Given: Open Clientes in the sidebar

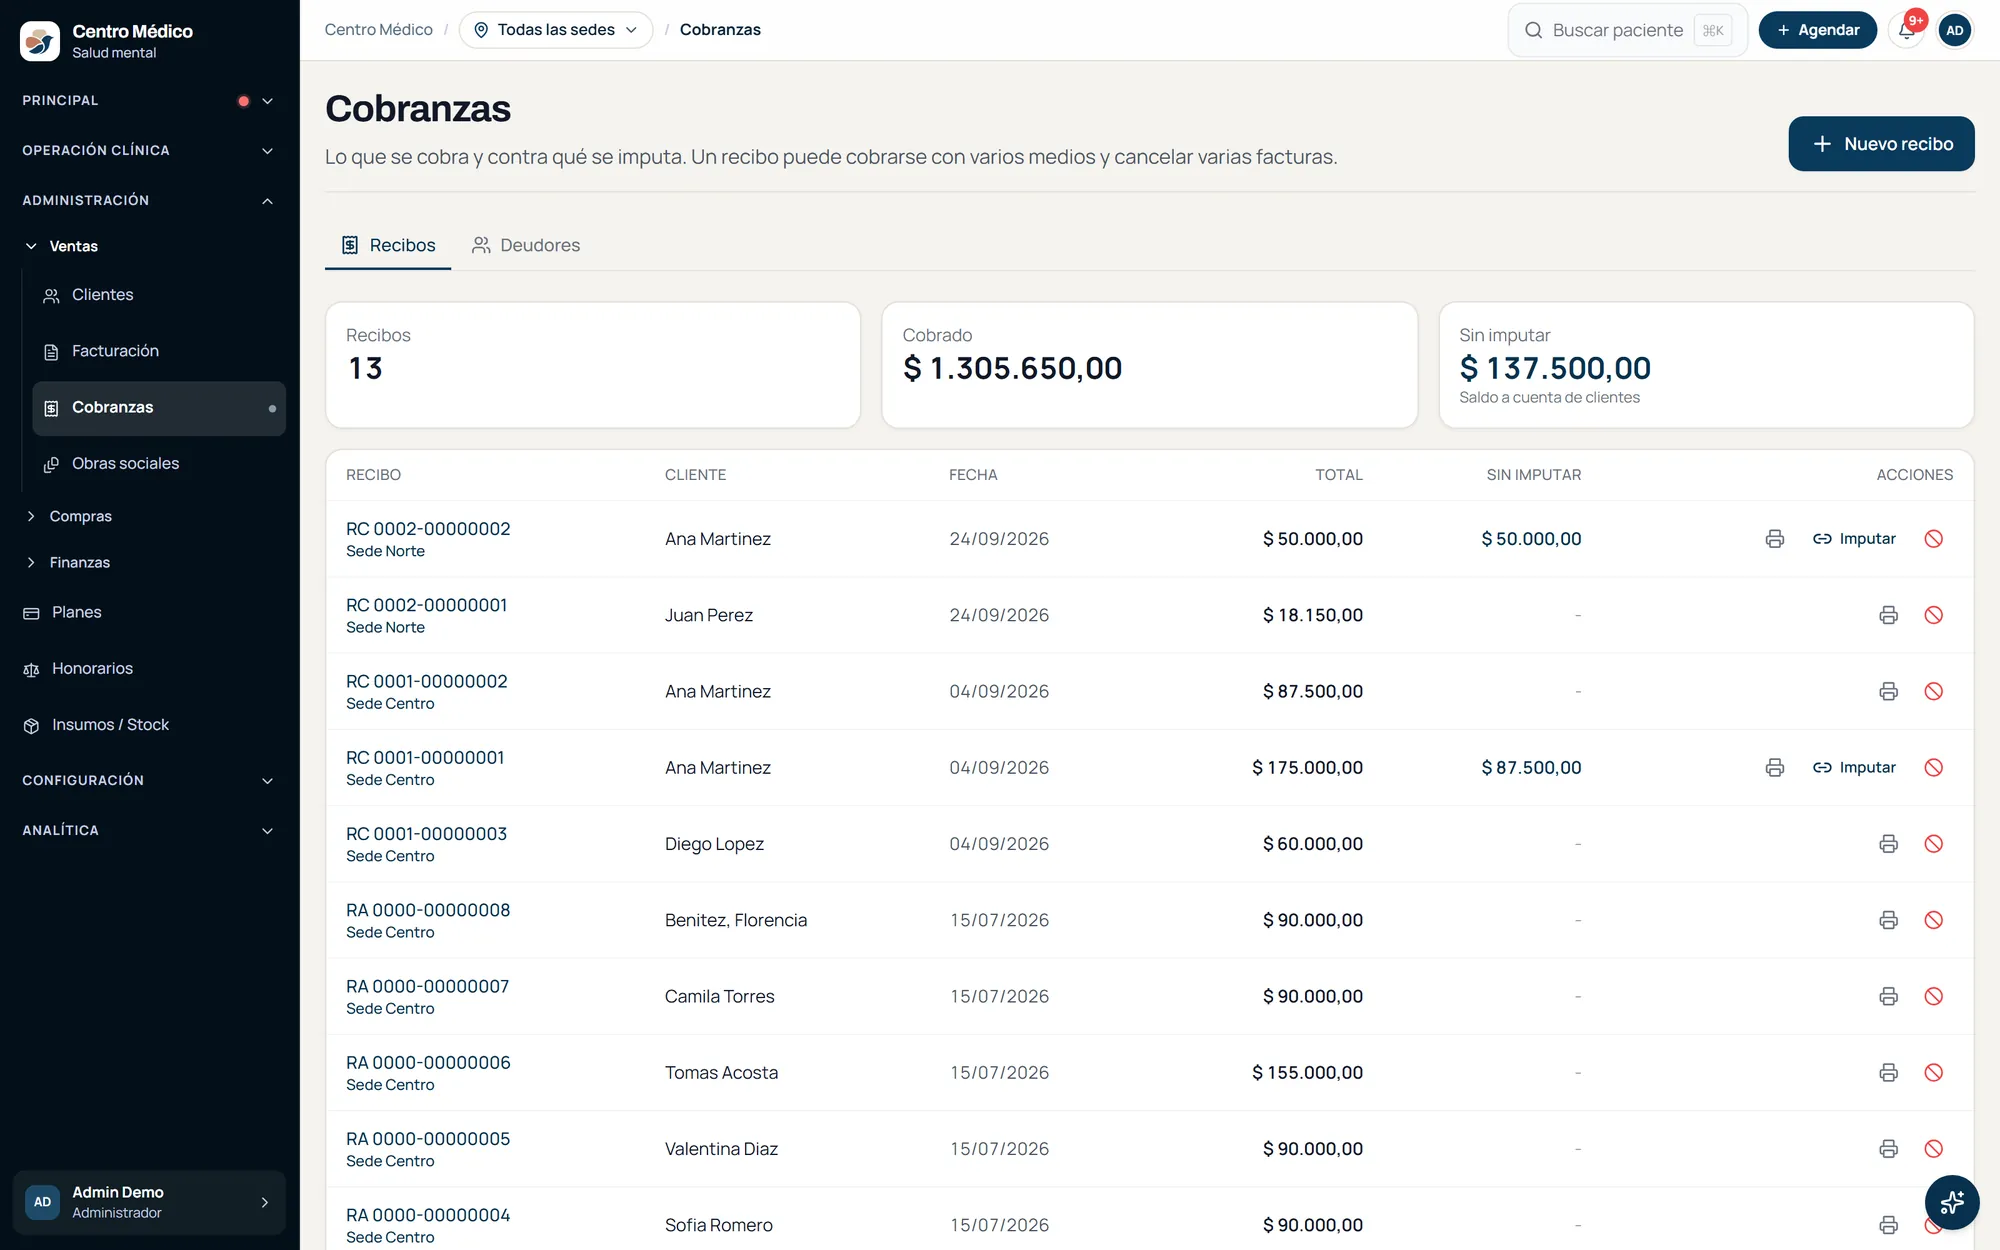Looking at the screenshot, I should pyautogui.click(x=159, y=295).
